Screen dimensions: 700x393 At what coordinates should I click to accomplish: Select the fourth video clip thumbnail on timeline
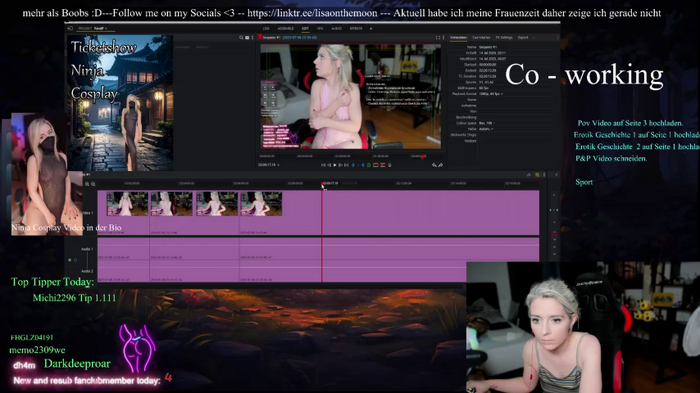point(261,204)
